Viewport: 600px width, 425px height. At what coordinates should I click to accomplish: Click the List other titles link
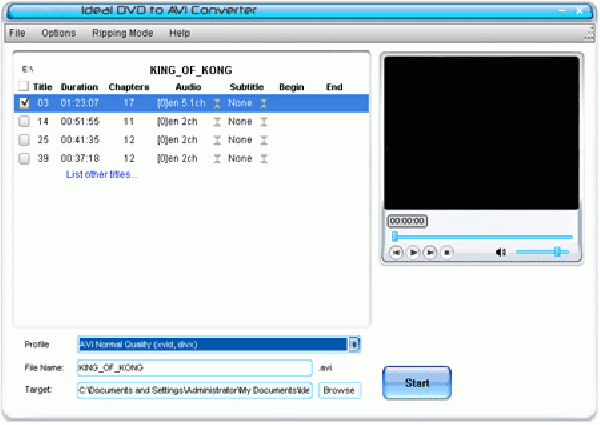coord(101,174)
